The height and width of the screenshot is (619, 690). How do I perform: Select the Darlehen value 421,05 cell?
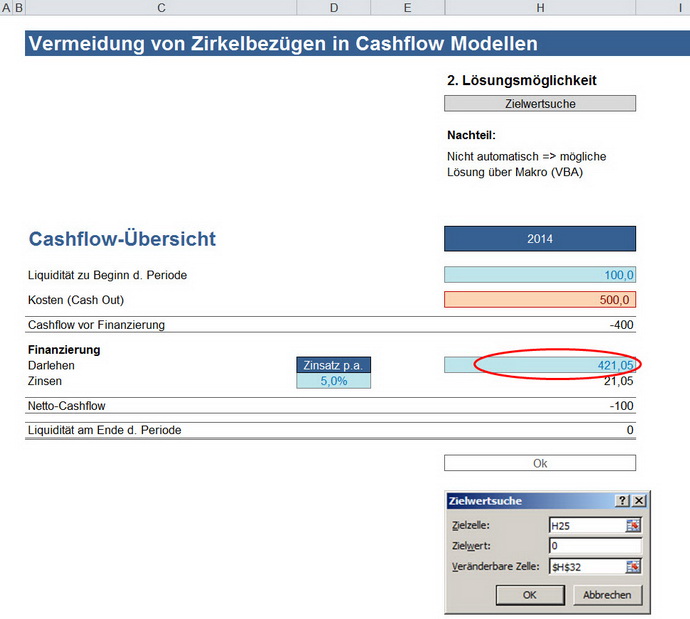click(x=540, y=365)
